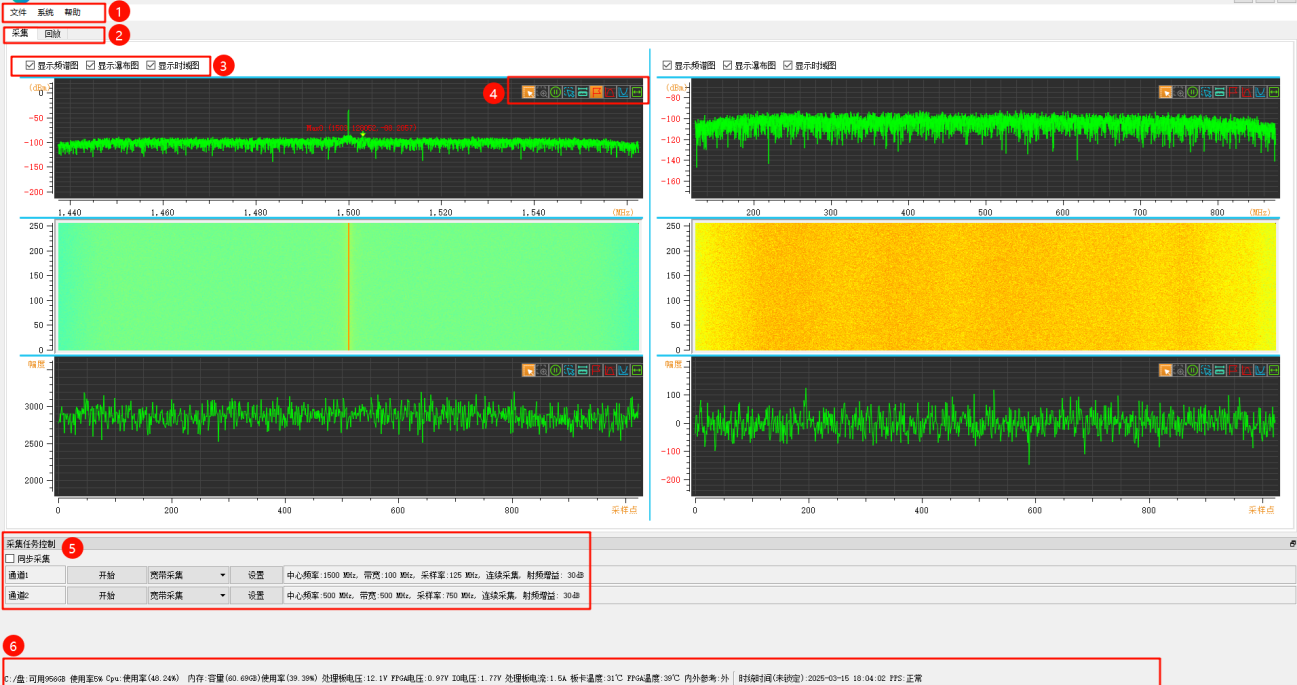Viewport: 1297px width, 685px height.
Task: Click 设置 button for 通道2
Action: click(x=256, y=595)
